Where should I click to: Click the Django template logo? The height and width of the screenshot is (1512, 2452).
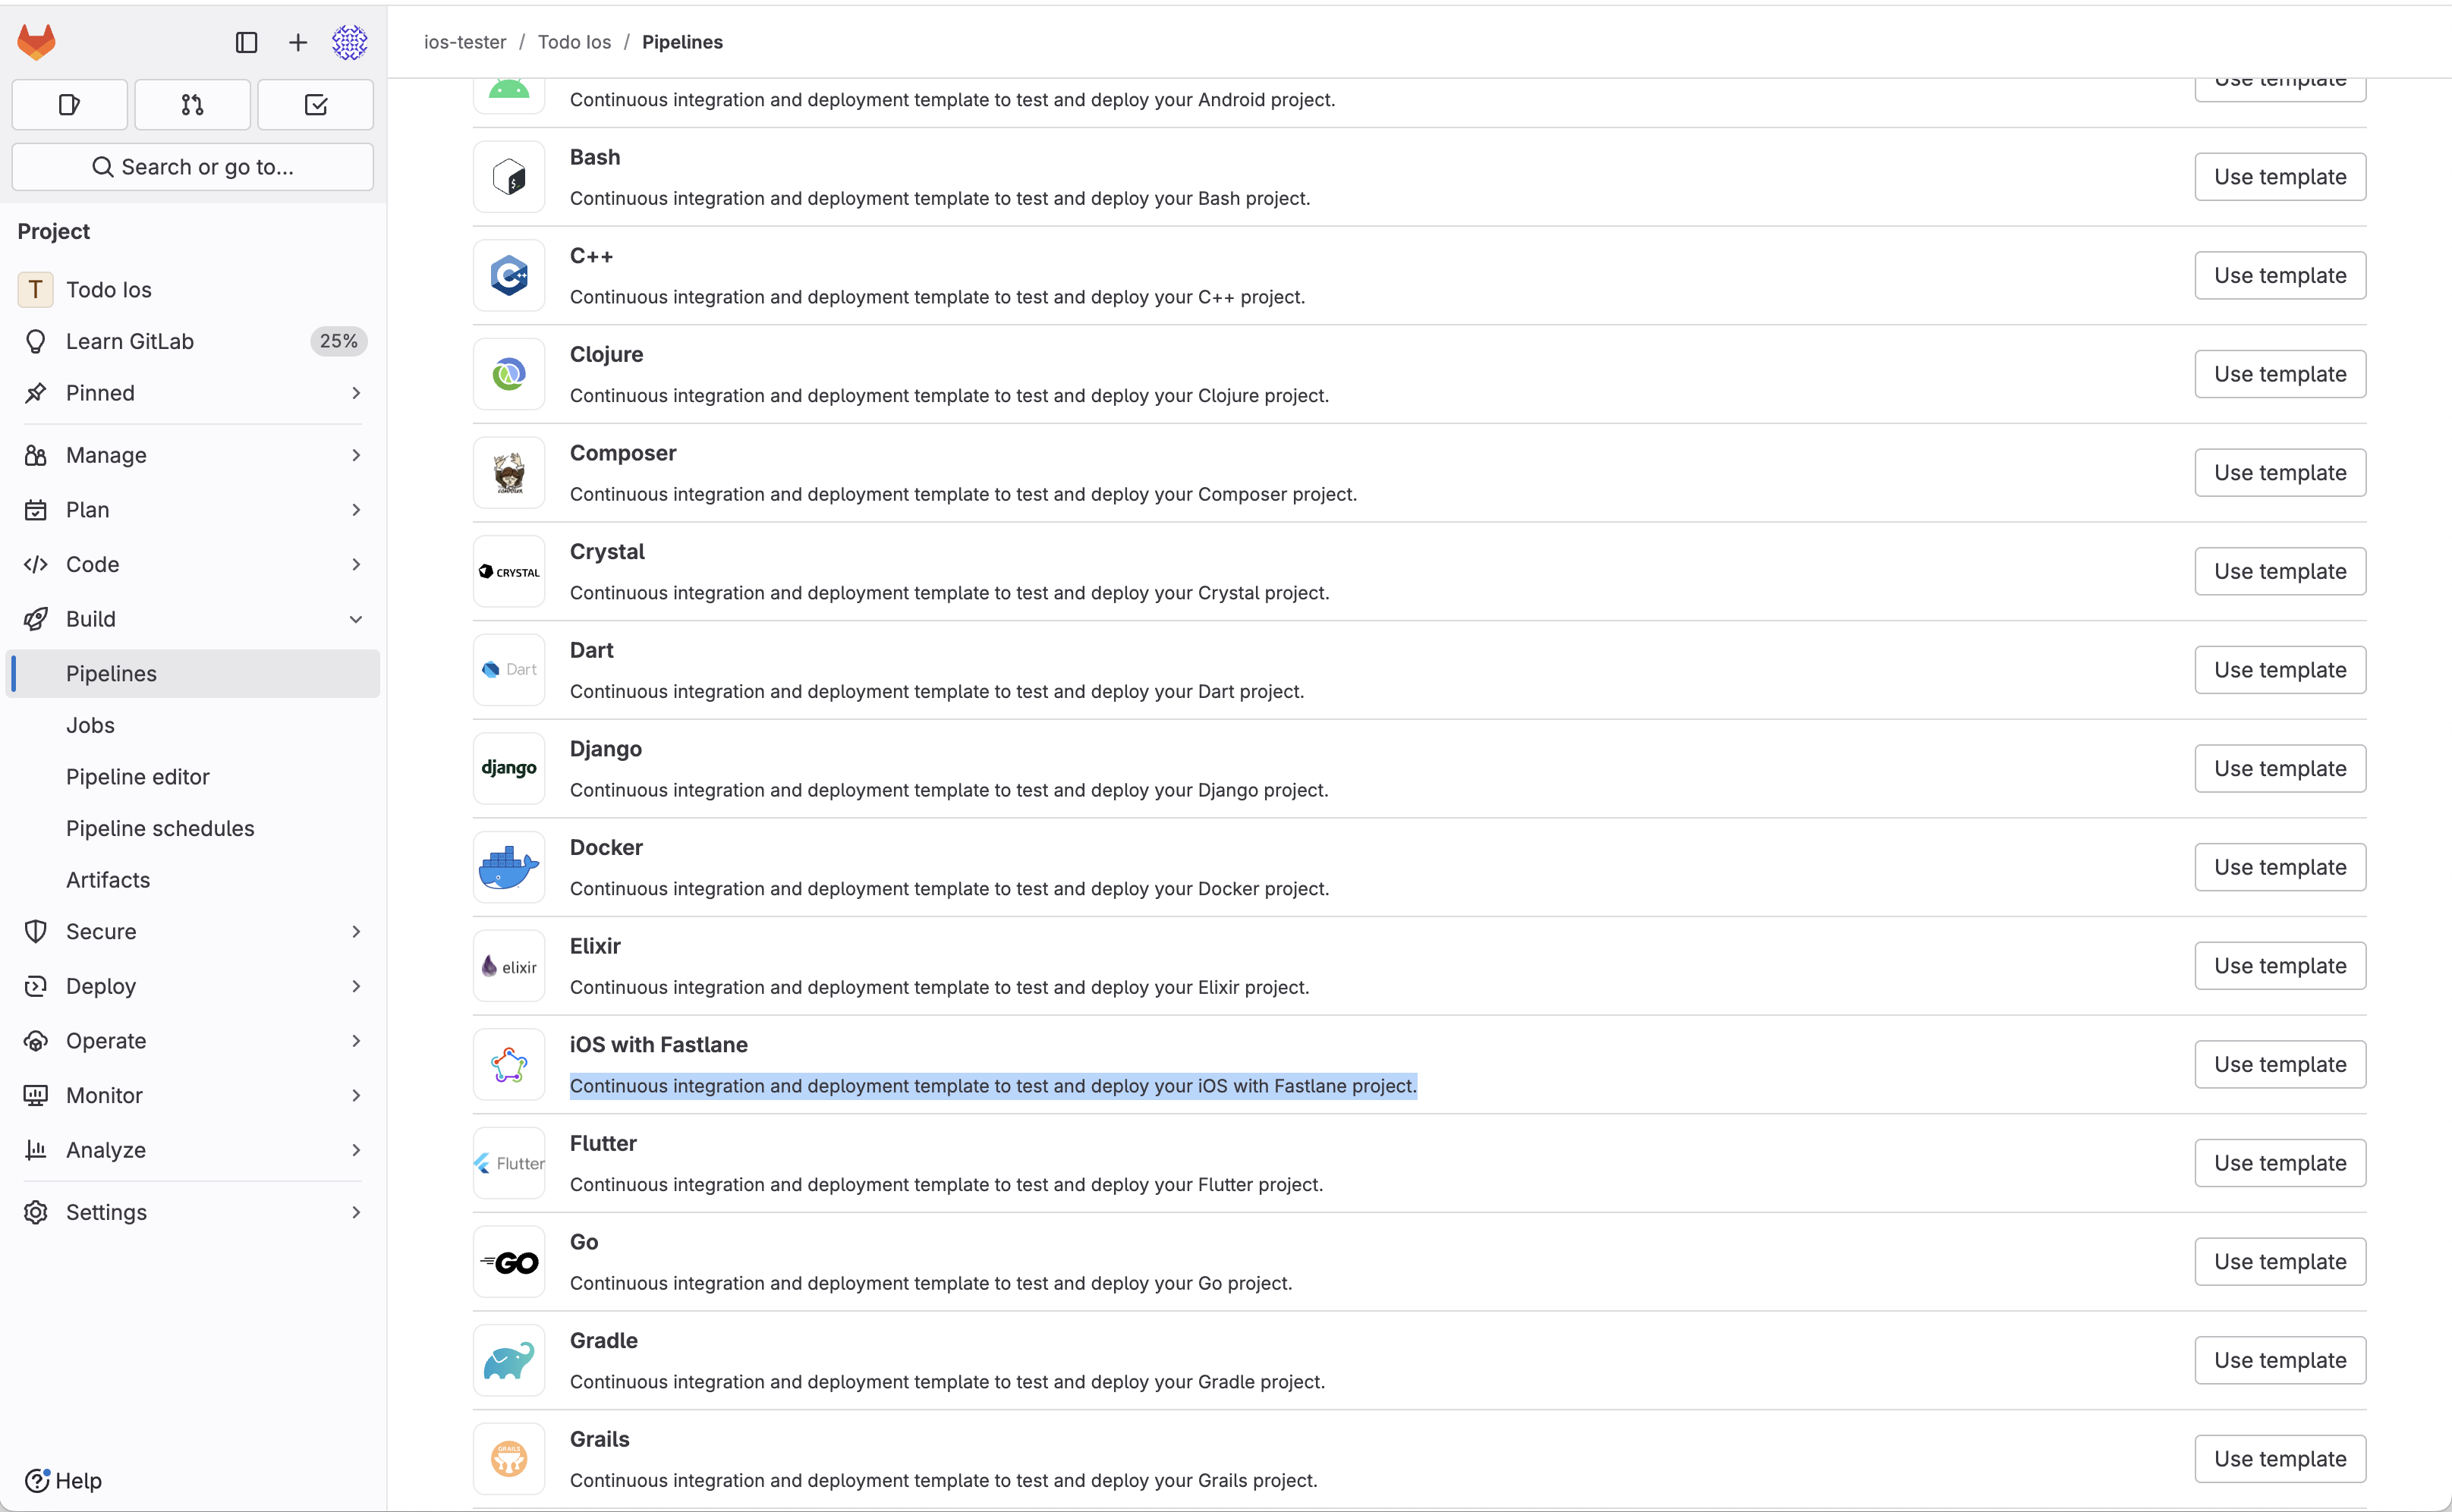pyautogui.click(x=509, y=769)
